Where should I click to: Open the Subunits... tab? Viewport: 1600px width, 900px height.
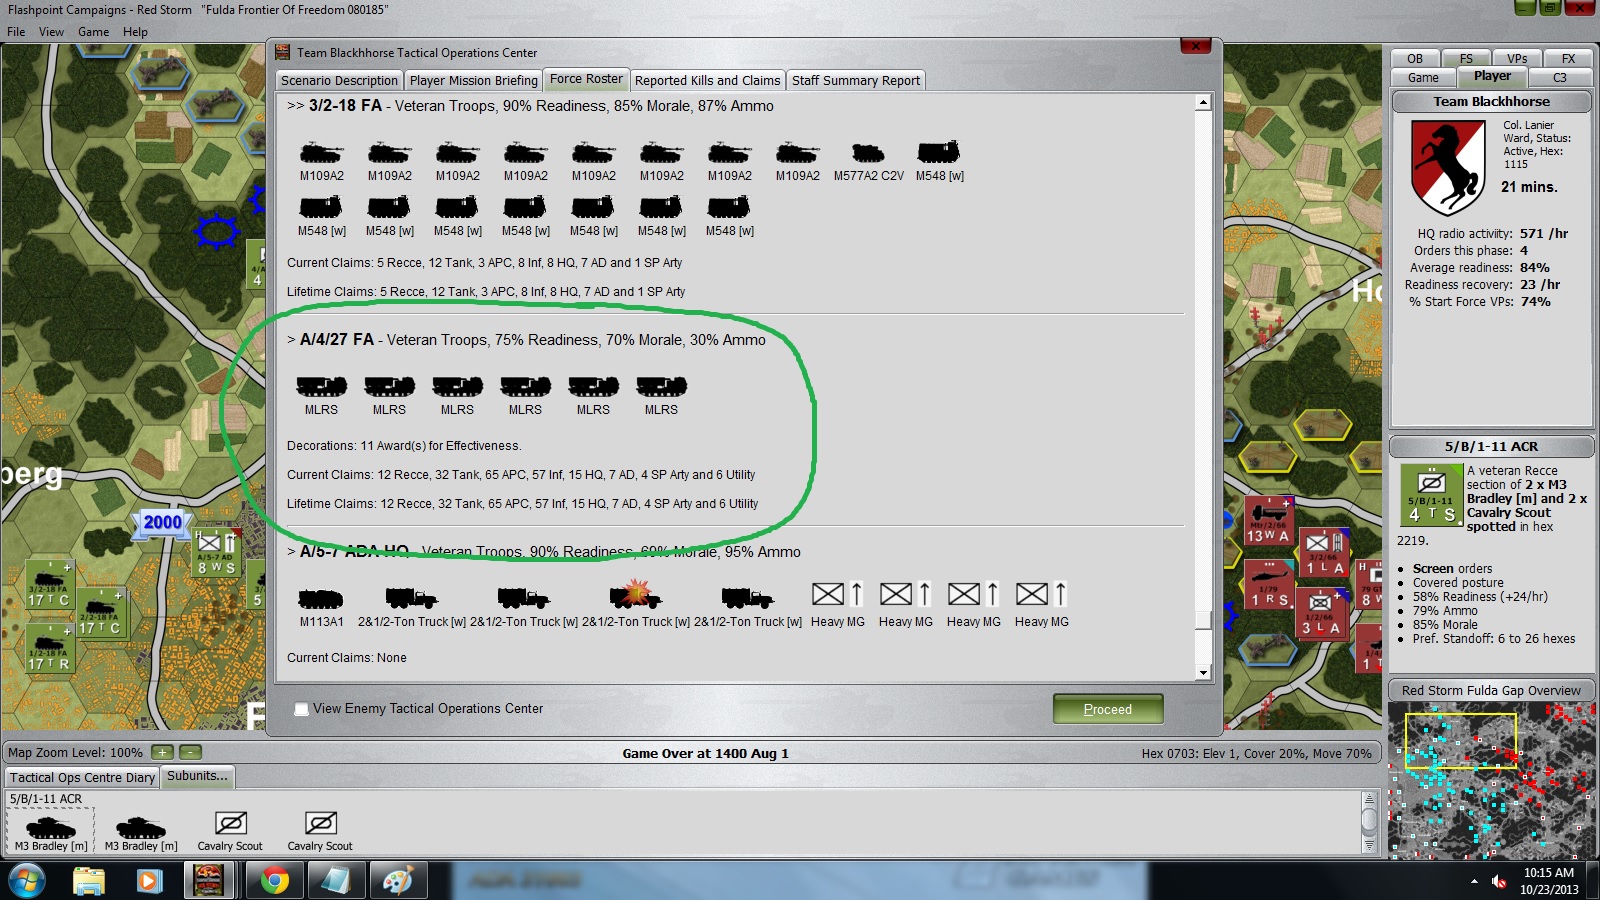(x=197, y=776)
